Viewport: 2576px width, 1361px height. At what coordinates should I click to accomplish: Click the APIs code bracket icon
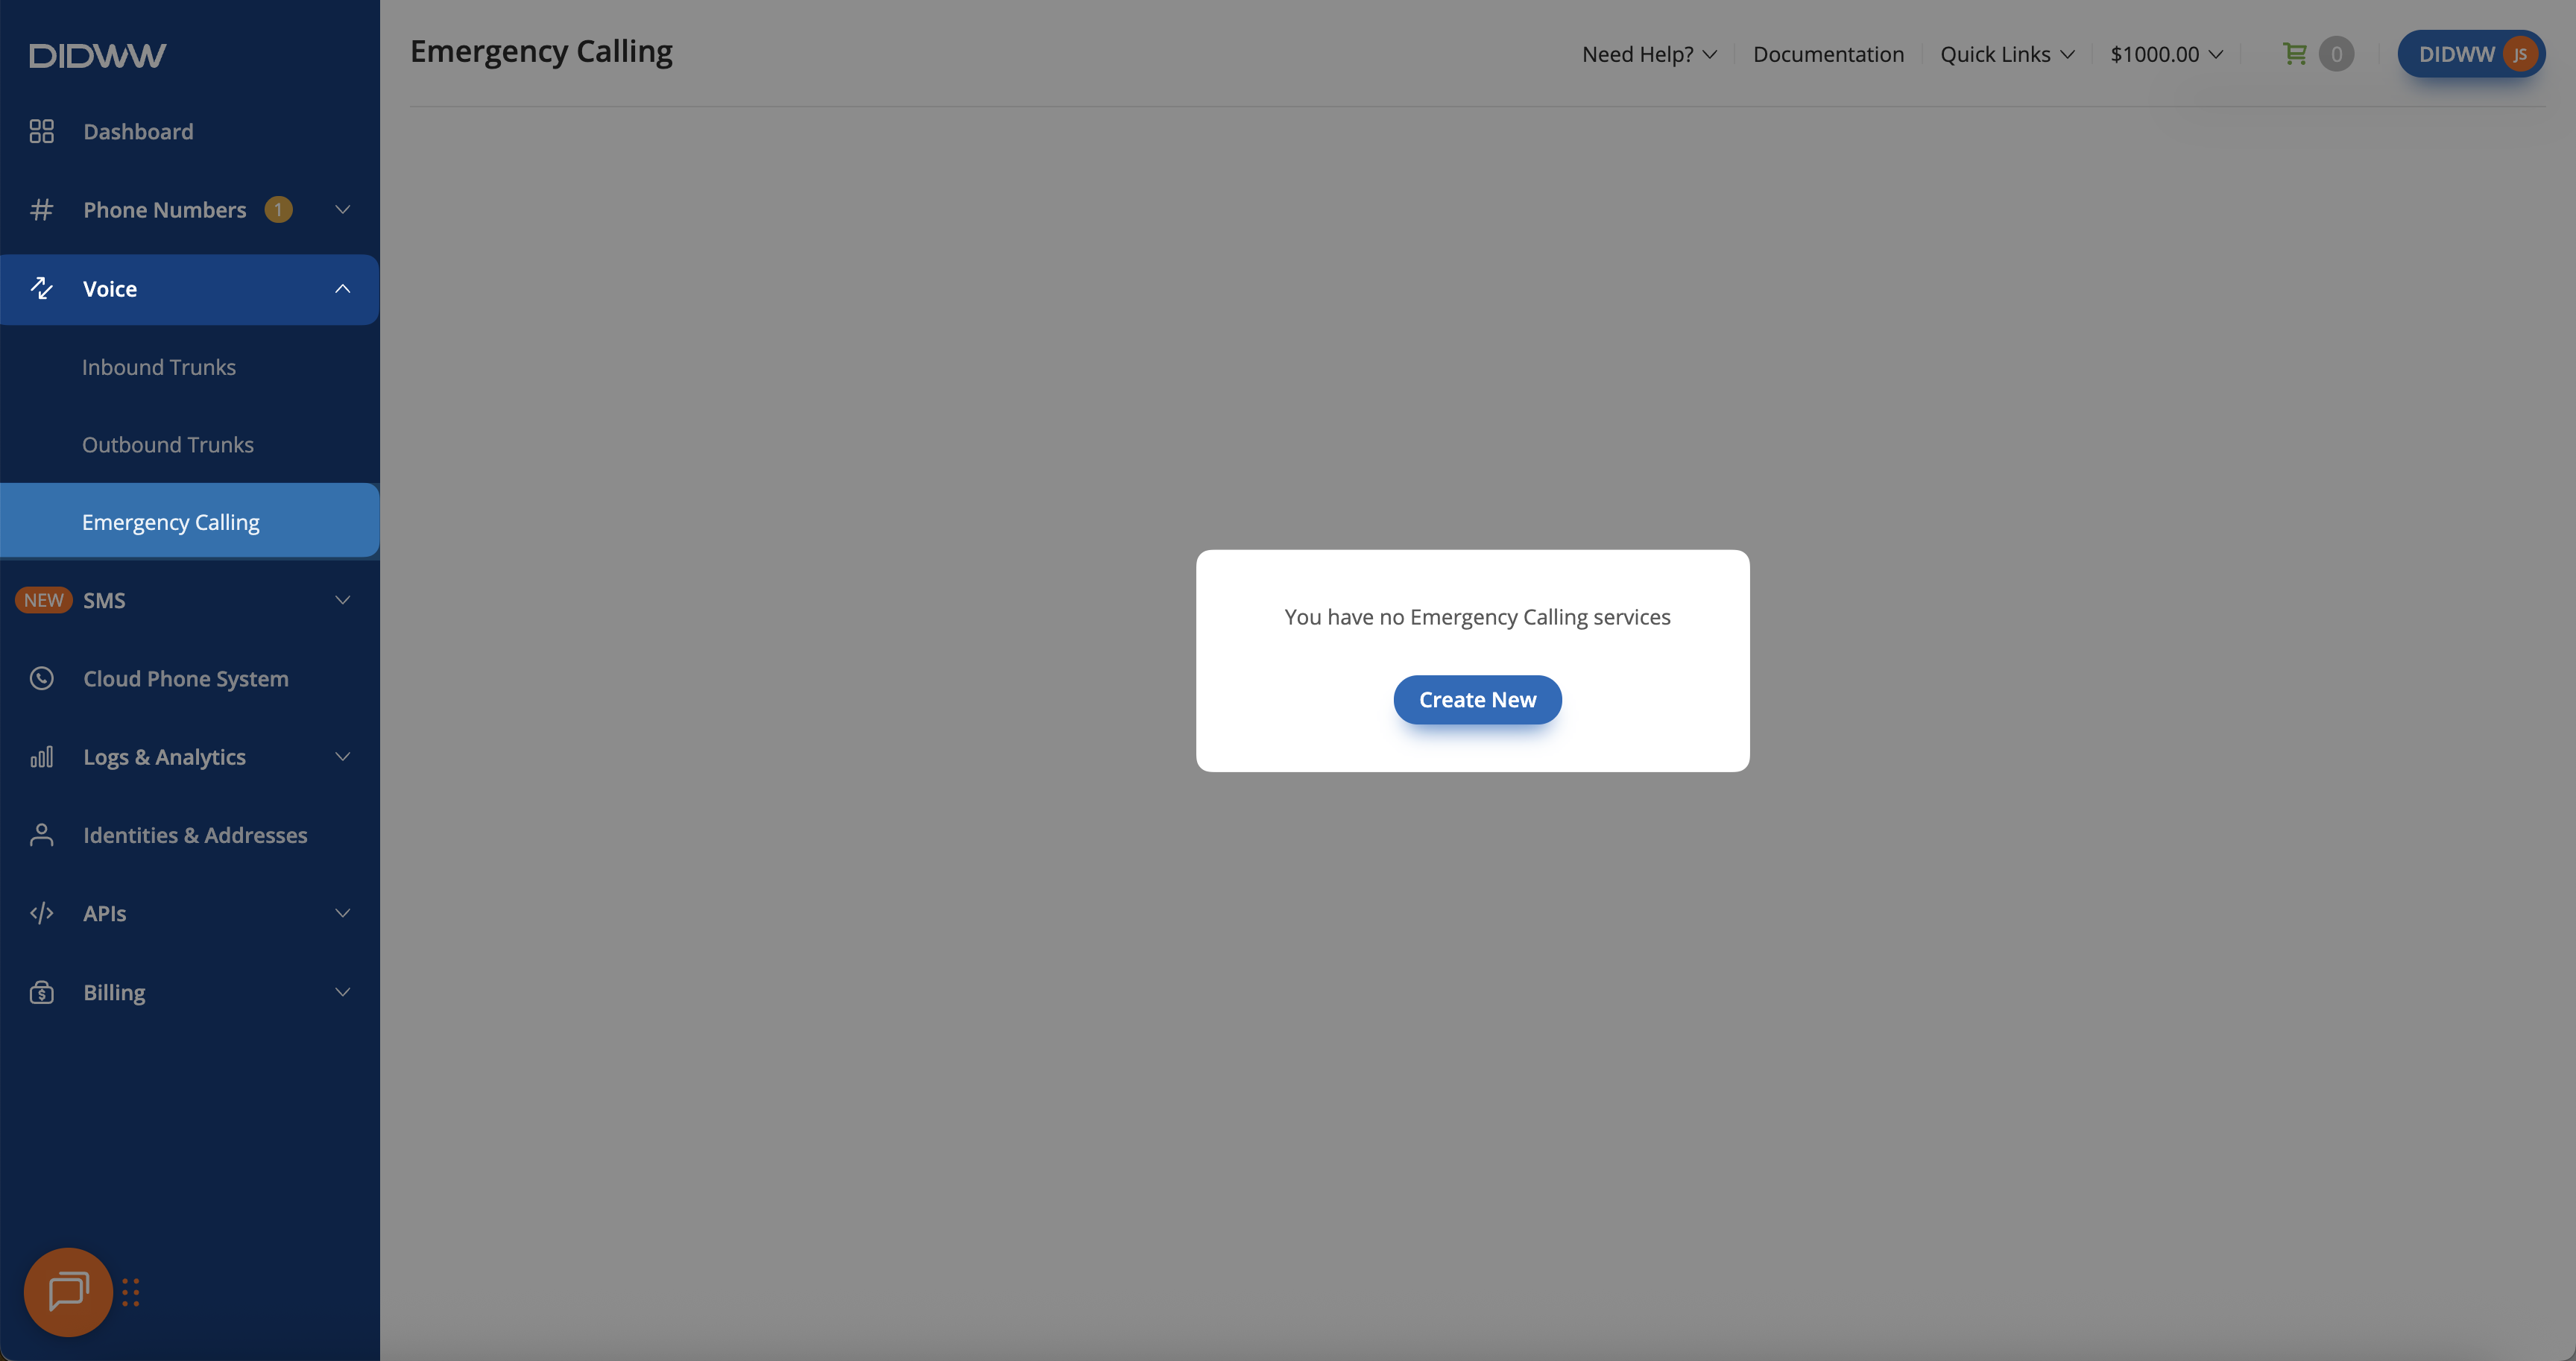coord(41,913)
